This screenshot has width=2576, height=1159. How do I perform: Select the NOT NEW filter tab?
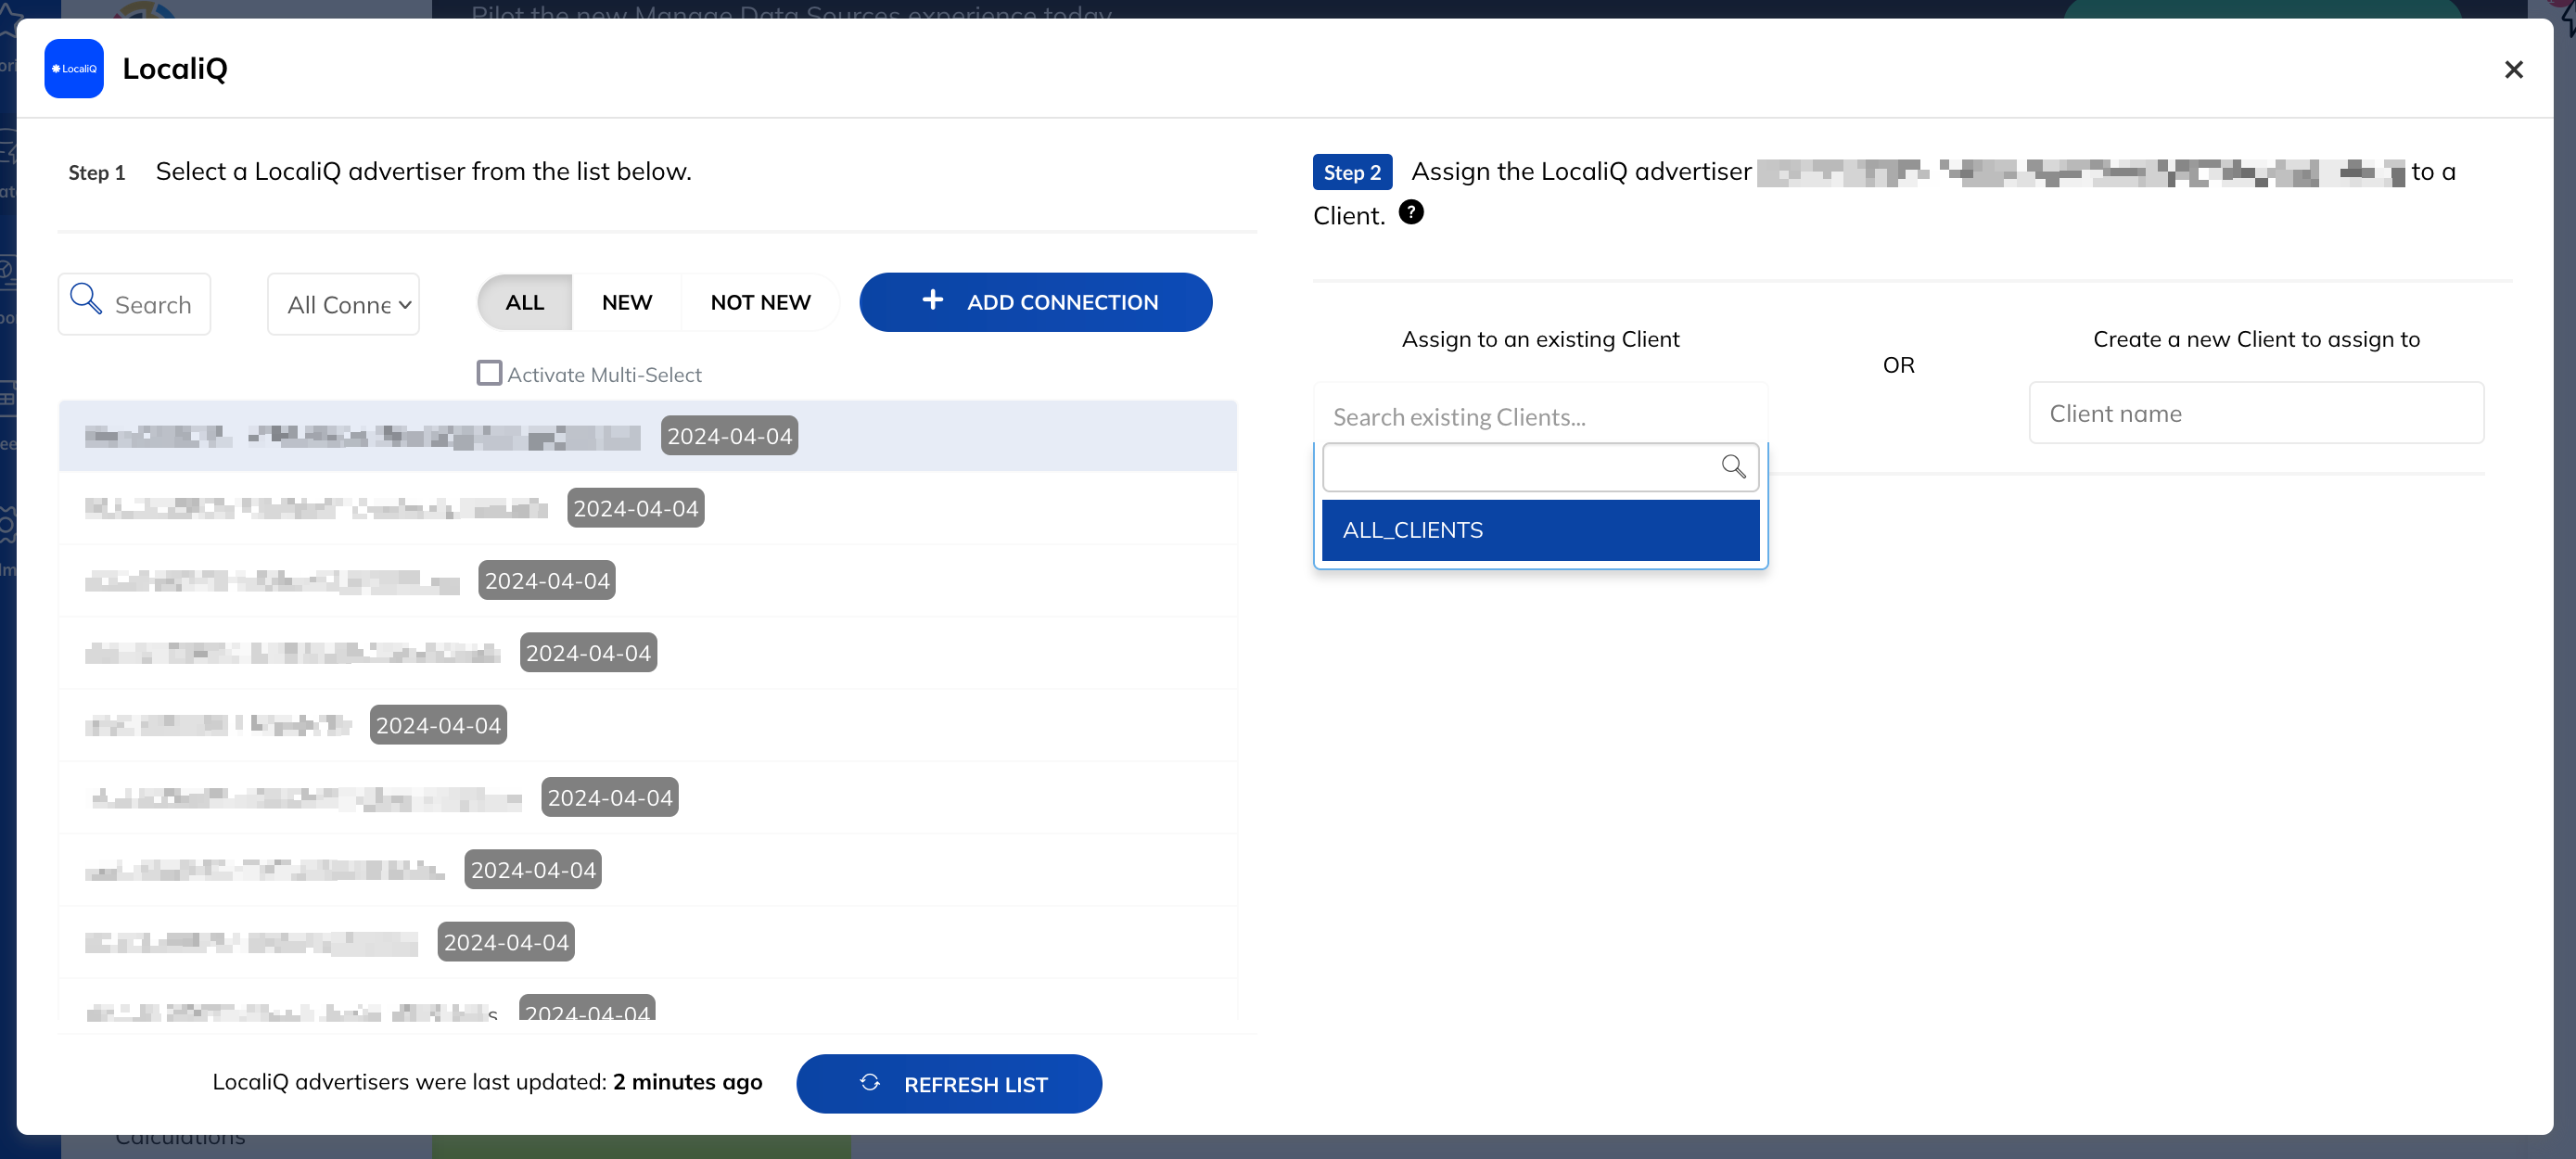coord(760,302)
